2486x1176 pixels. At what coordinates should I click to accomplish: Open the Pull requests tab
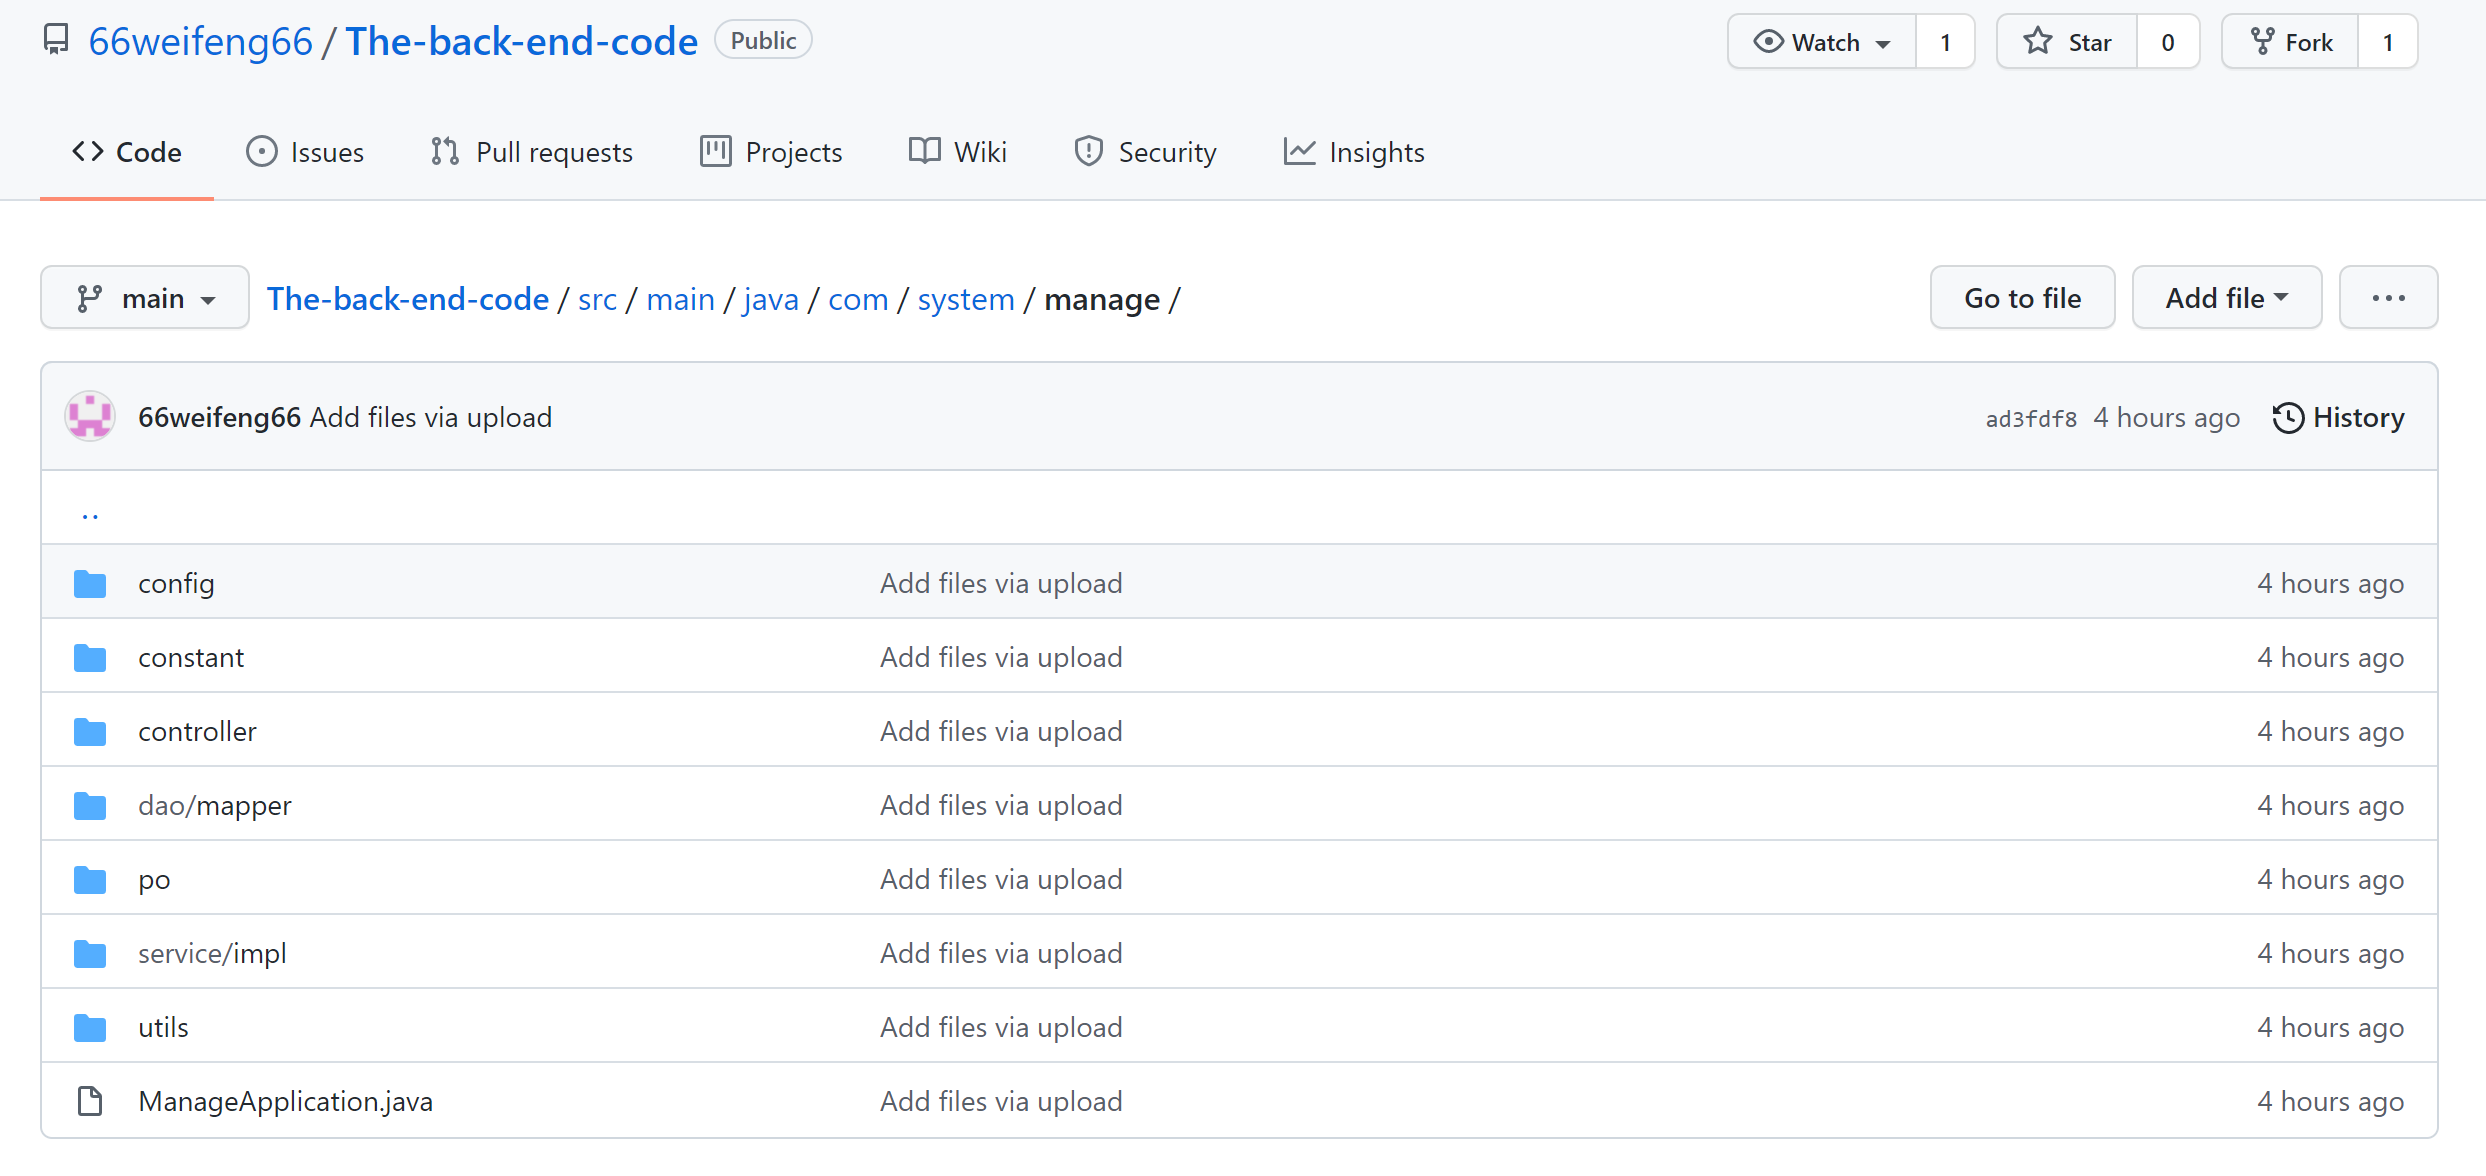tap(532, 152)
